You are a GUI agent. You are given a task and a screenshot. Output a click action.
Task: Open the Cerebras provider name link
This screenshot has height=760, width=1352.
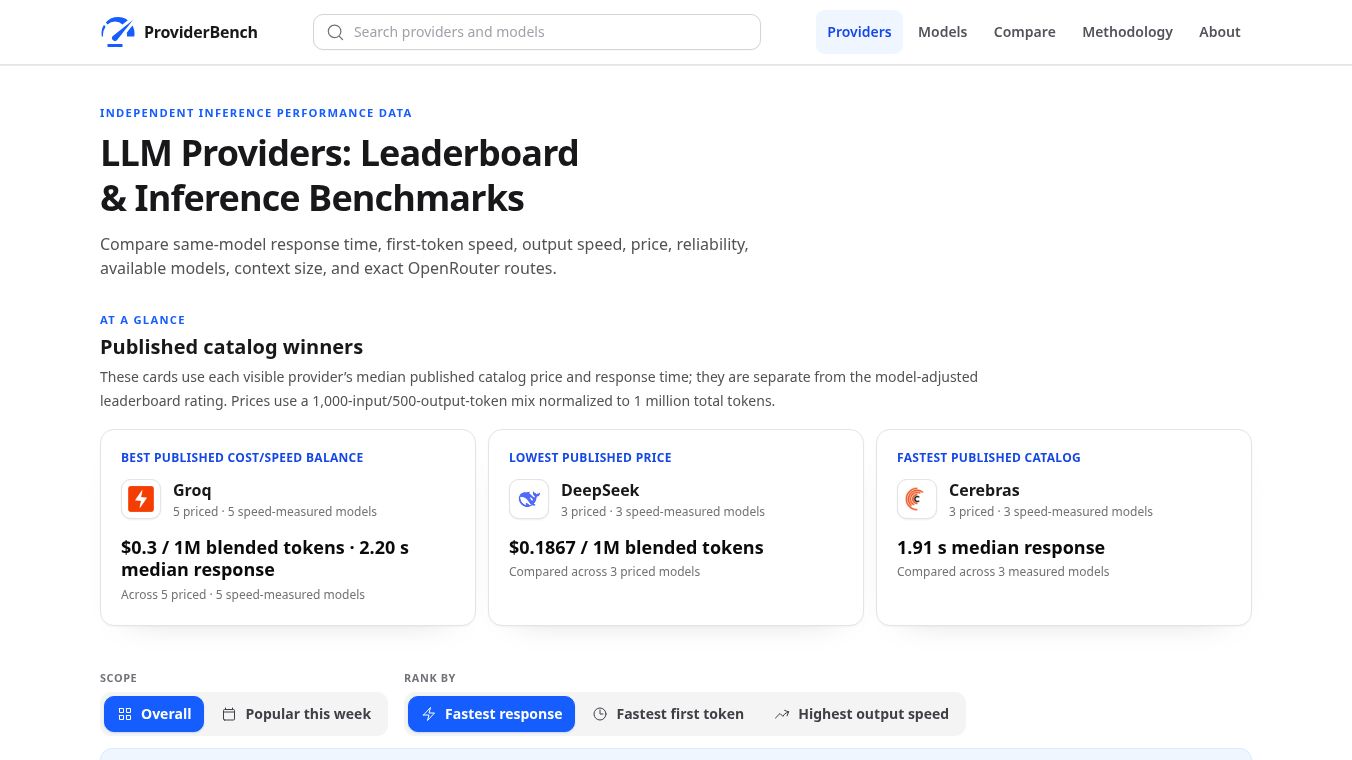pos(984,490)
